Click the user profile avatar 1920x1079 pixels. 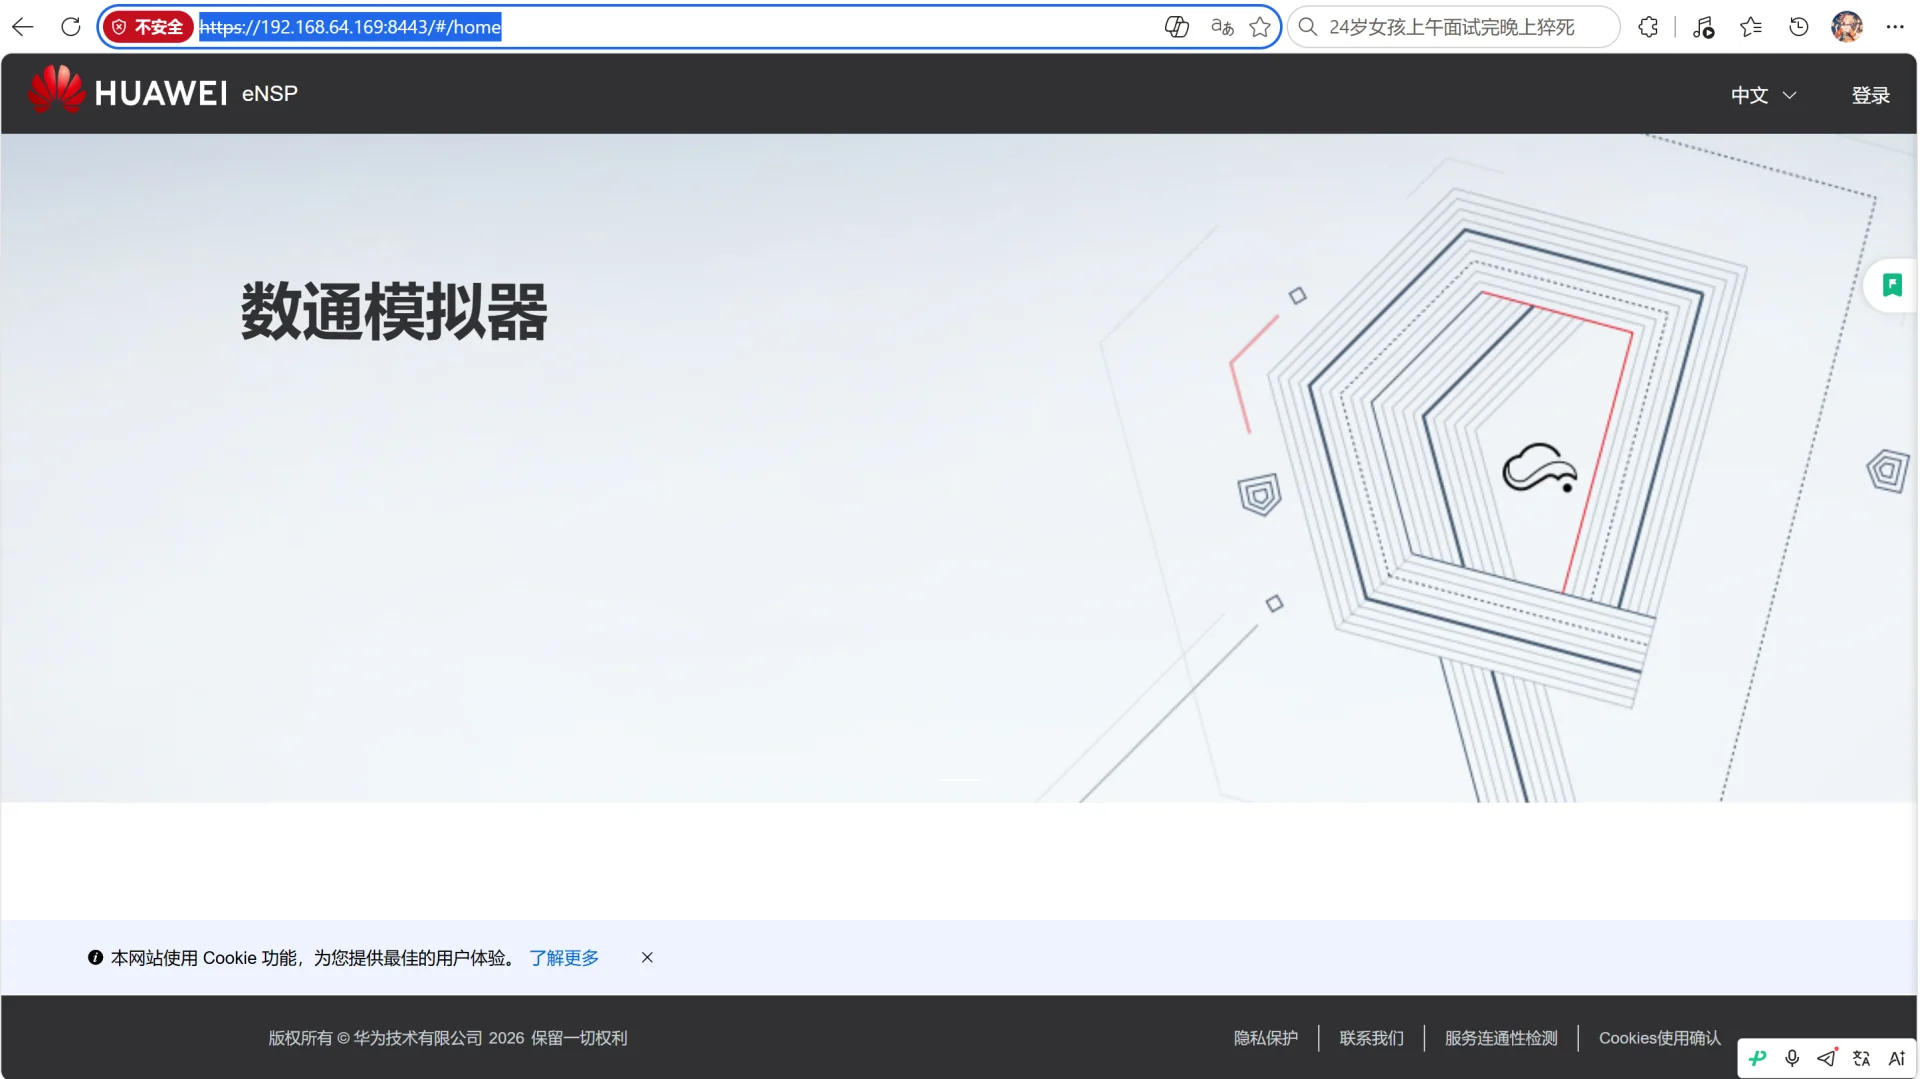pyautogui.click(x=1847, y=27)
